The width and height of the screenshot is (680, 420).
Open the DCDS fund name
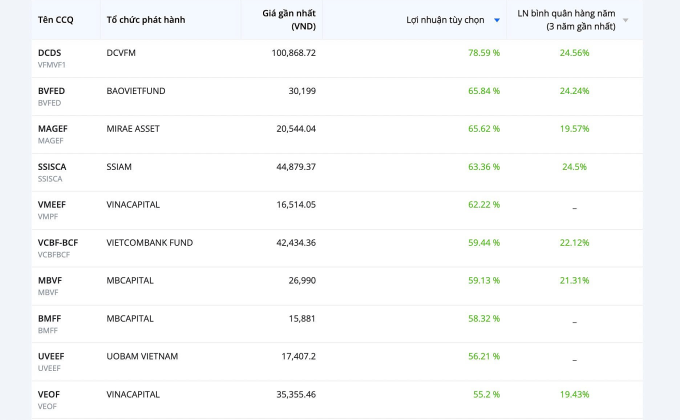[x=50, y=52]
